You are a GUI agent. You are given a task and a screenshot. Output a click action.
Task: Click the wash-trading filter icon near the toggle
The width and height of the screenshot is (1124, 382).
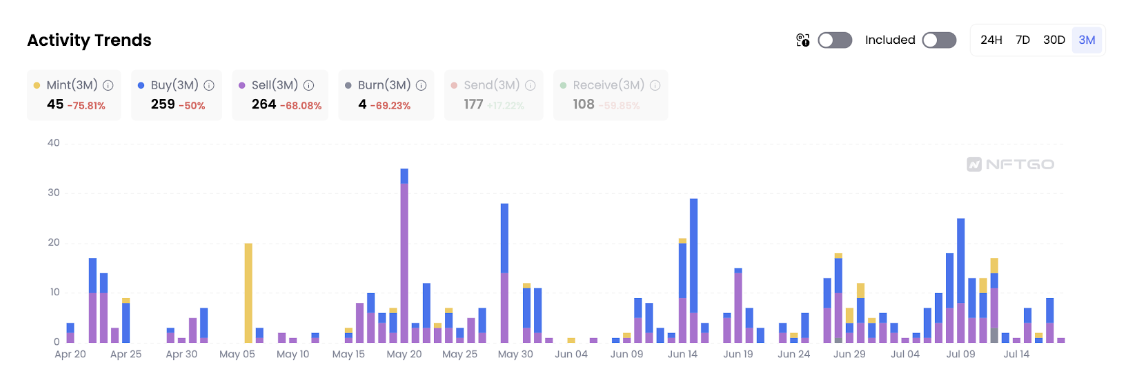(x=803, y=40)
